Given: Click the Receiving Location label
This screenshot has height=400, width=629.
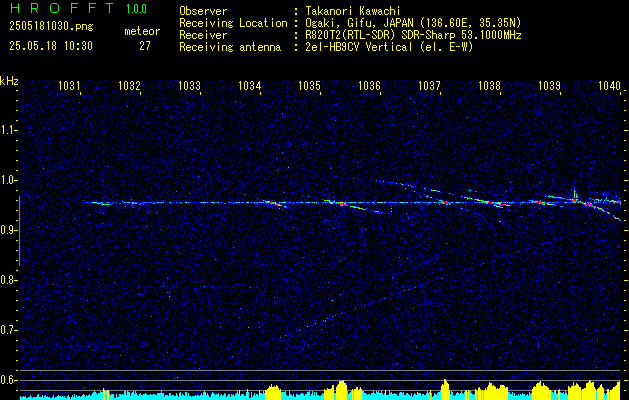Looking at the screenshot, I should point(233,23).
